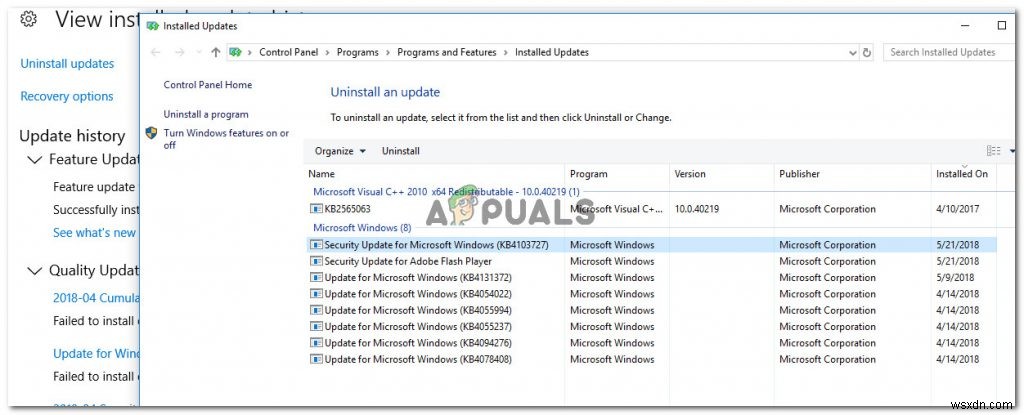Click the Settings gear icon
This screenshot has width=1024, height=415.
[28, 19]
